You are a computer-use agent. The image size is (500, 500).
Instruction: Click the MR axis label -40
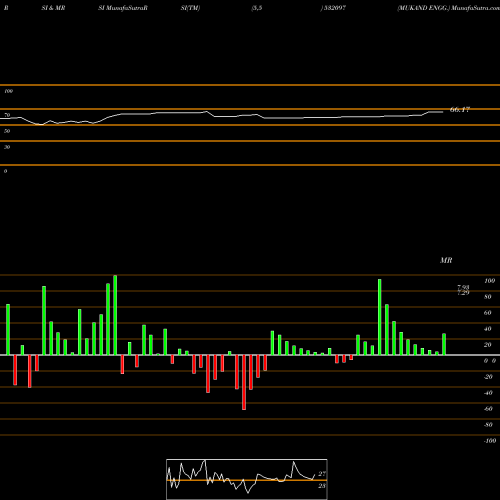tap(488, 393)
